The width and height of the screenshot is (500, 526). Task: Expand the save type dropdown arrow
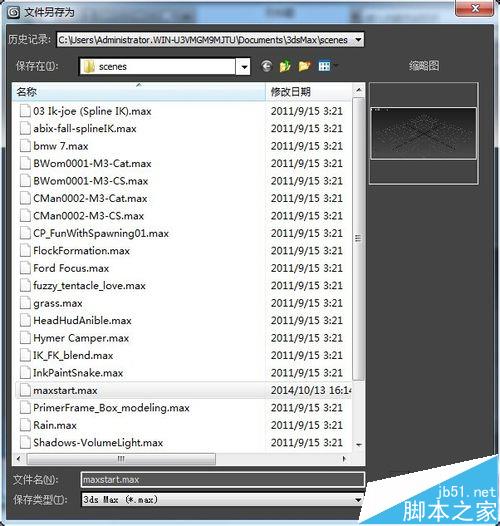pyautogui.click(x=358, y=500)
